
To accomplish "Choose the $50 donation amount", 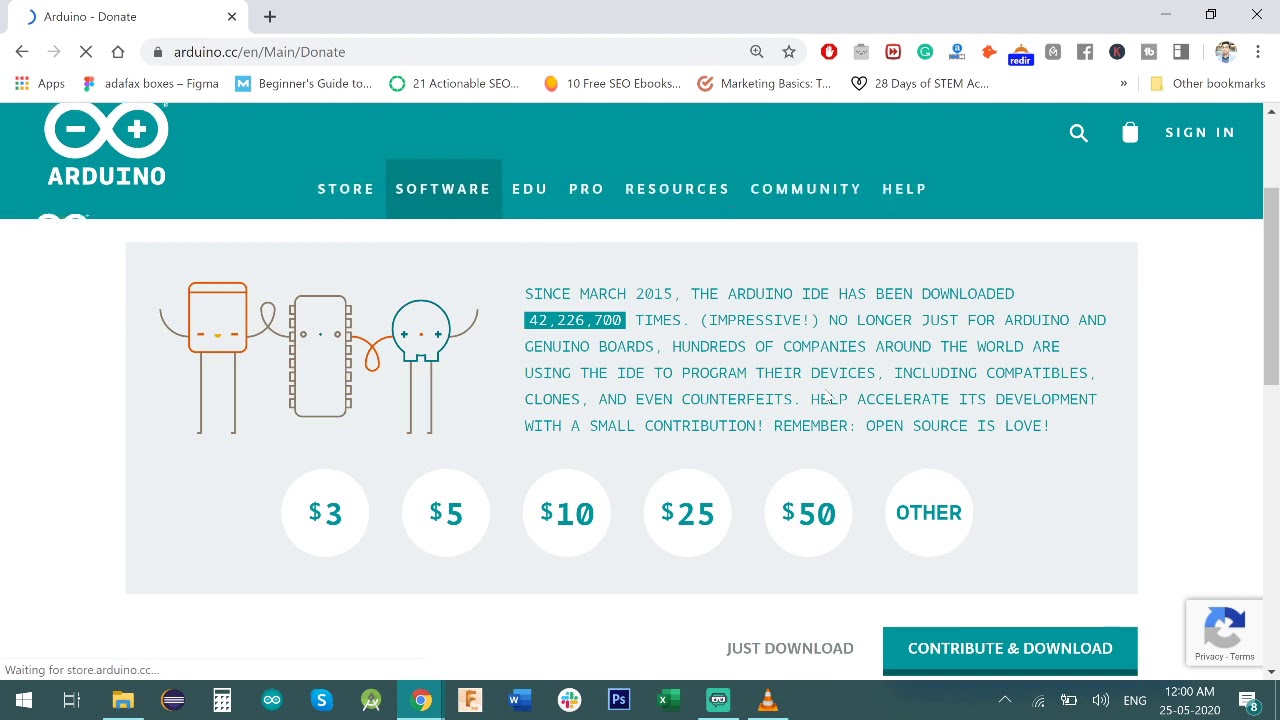I will (x=808, y=513).
